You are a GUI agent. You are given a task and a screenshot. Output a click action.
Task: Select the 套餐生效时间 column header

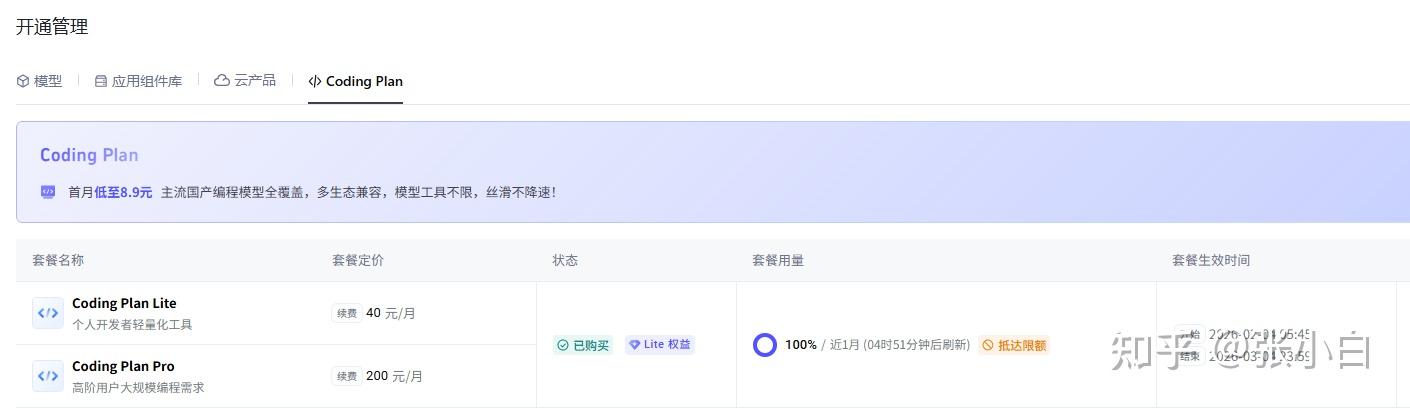[1211, 260]
